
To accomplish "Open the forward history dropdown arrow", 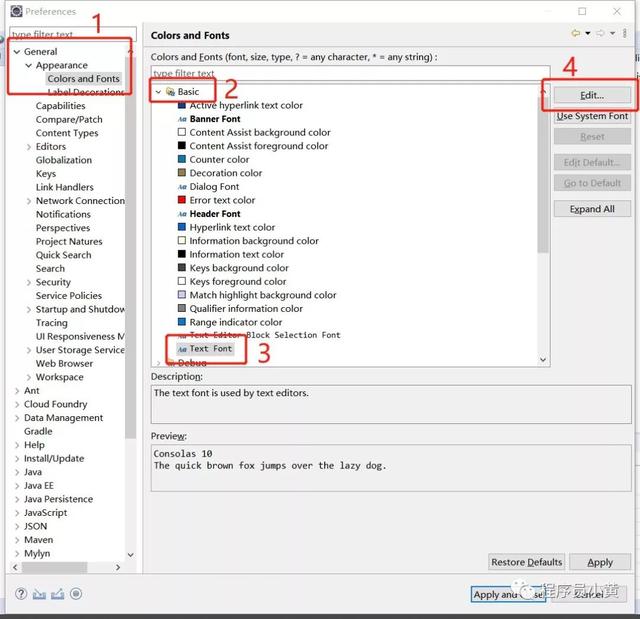I will (612, 33).
